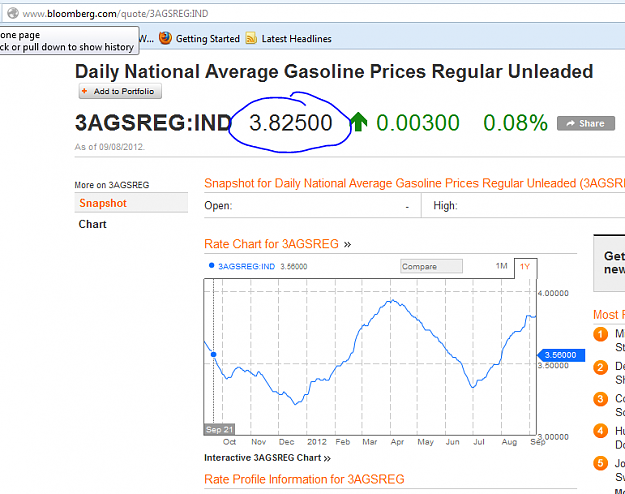Click the Apr x-axis label
The image size is (625, 494).
point(397,442)
